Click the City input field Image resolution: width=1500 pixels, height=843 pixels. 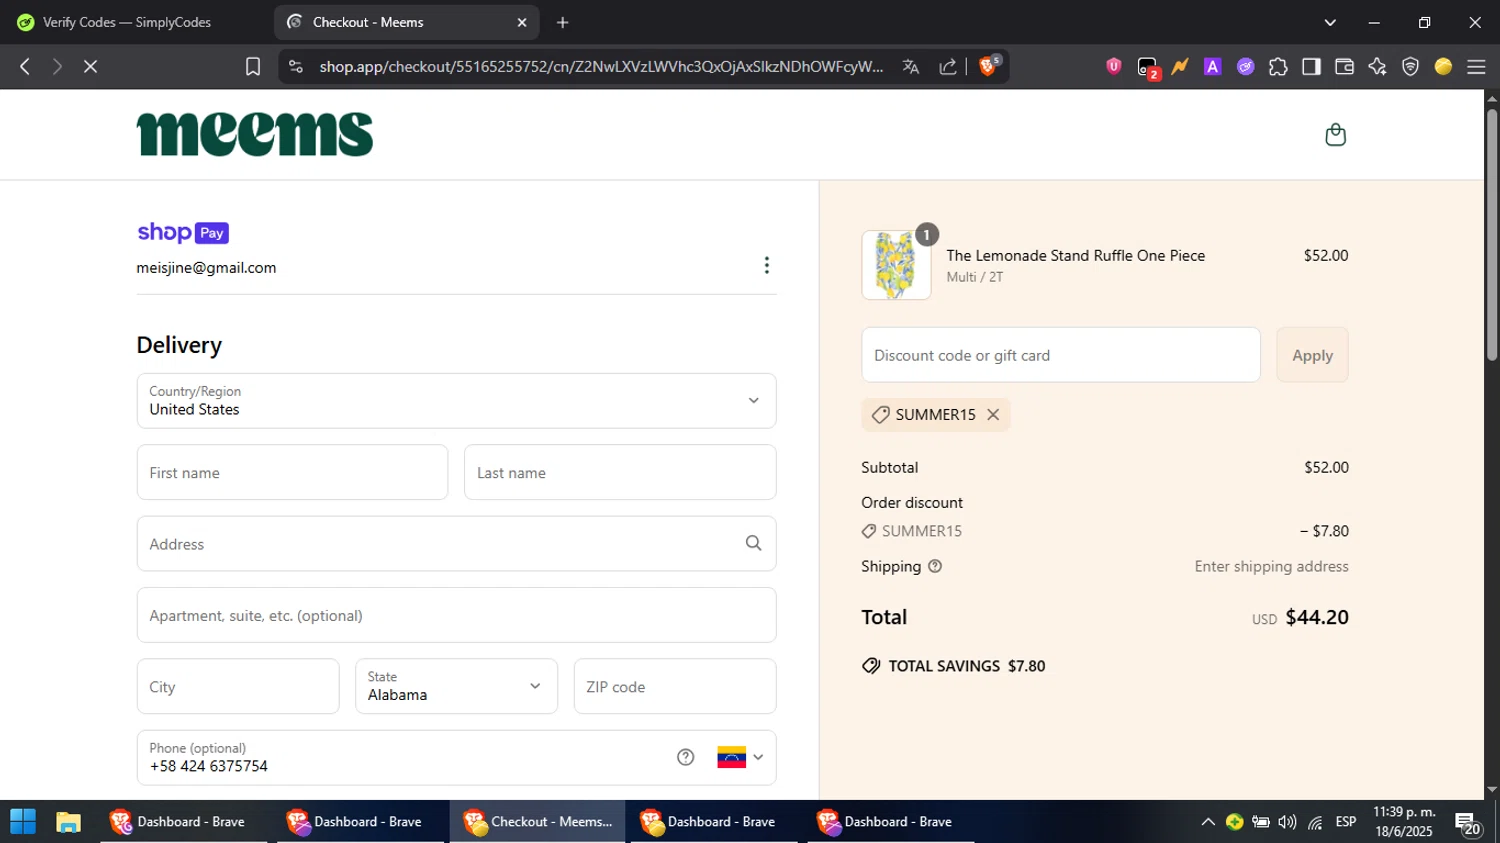(x=238, y=686)
